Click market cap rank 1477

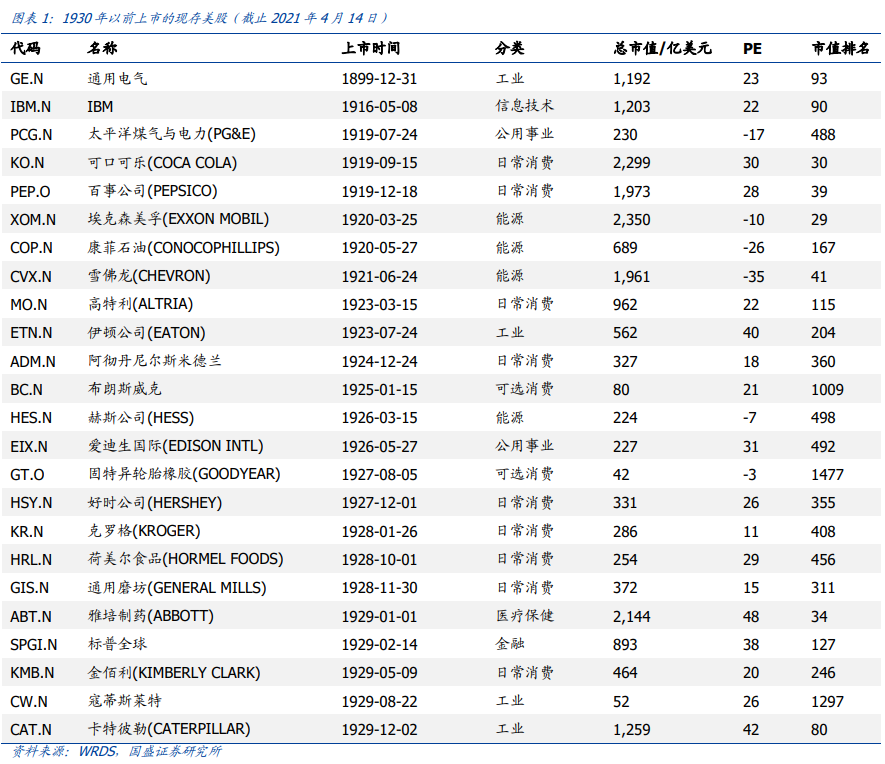click(827, 475)
